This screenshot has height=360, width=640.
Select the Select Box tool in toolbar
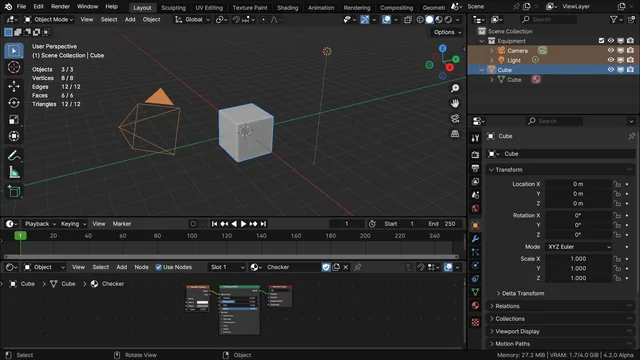click(x=14, y=51)
